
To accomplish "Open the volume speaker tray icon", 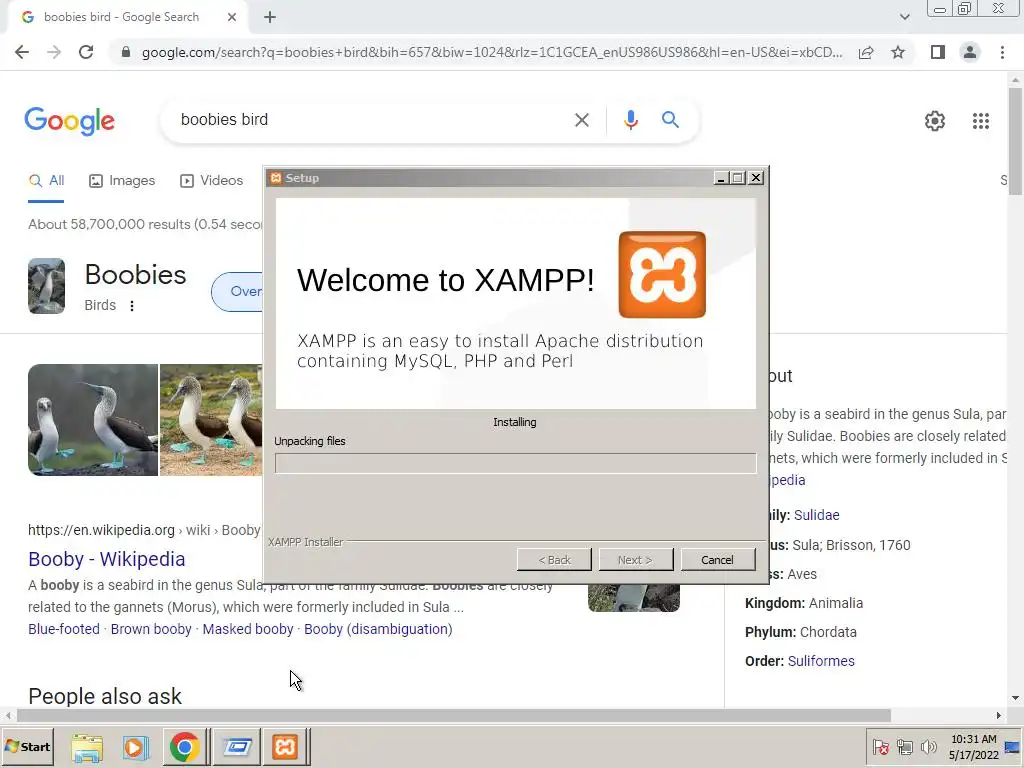I will pyautogui.click(x=928, y=746).
